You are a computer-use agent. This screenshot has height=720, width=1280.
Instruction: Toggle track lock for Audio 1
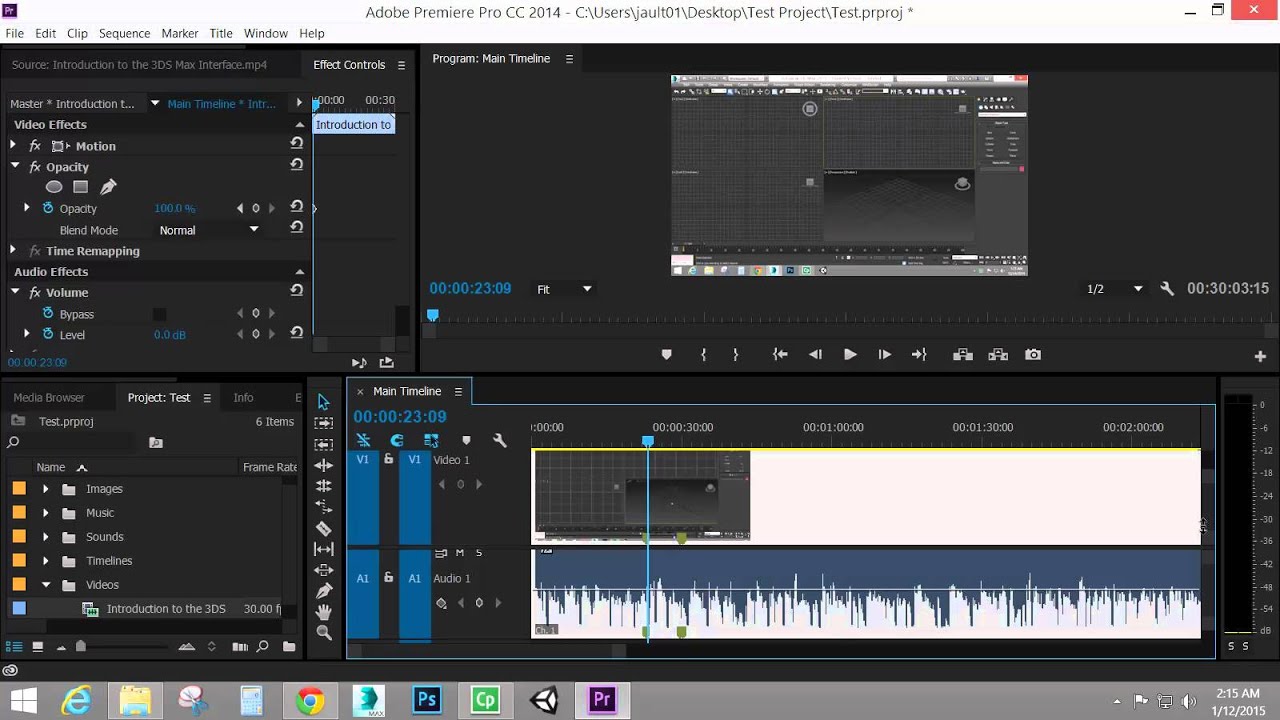389,577
